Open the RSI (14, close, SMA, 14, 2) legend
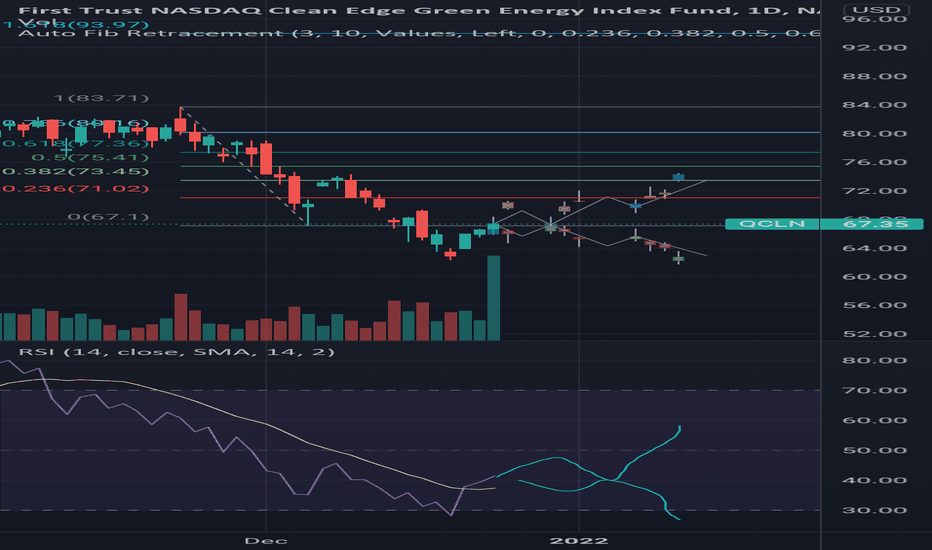Viewport: 932px width, 550px height. tap(177, 352)
